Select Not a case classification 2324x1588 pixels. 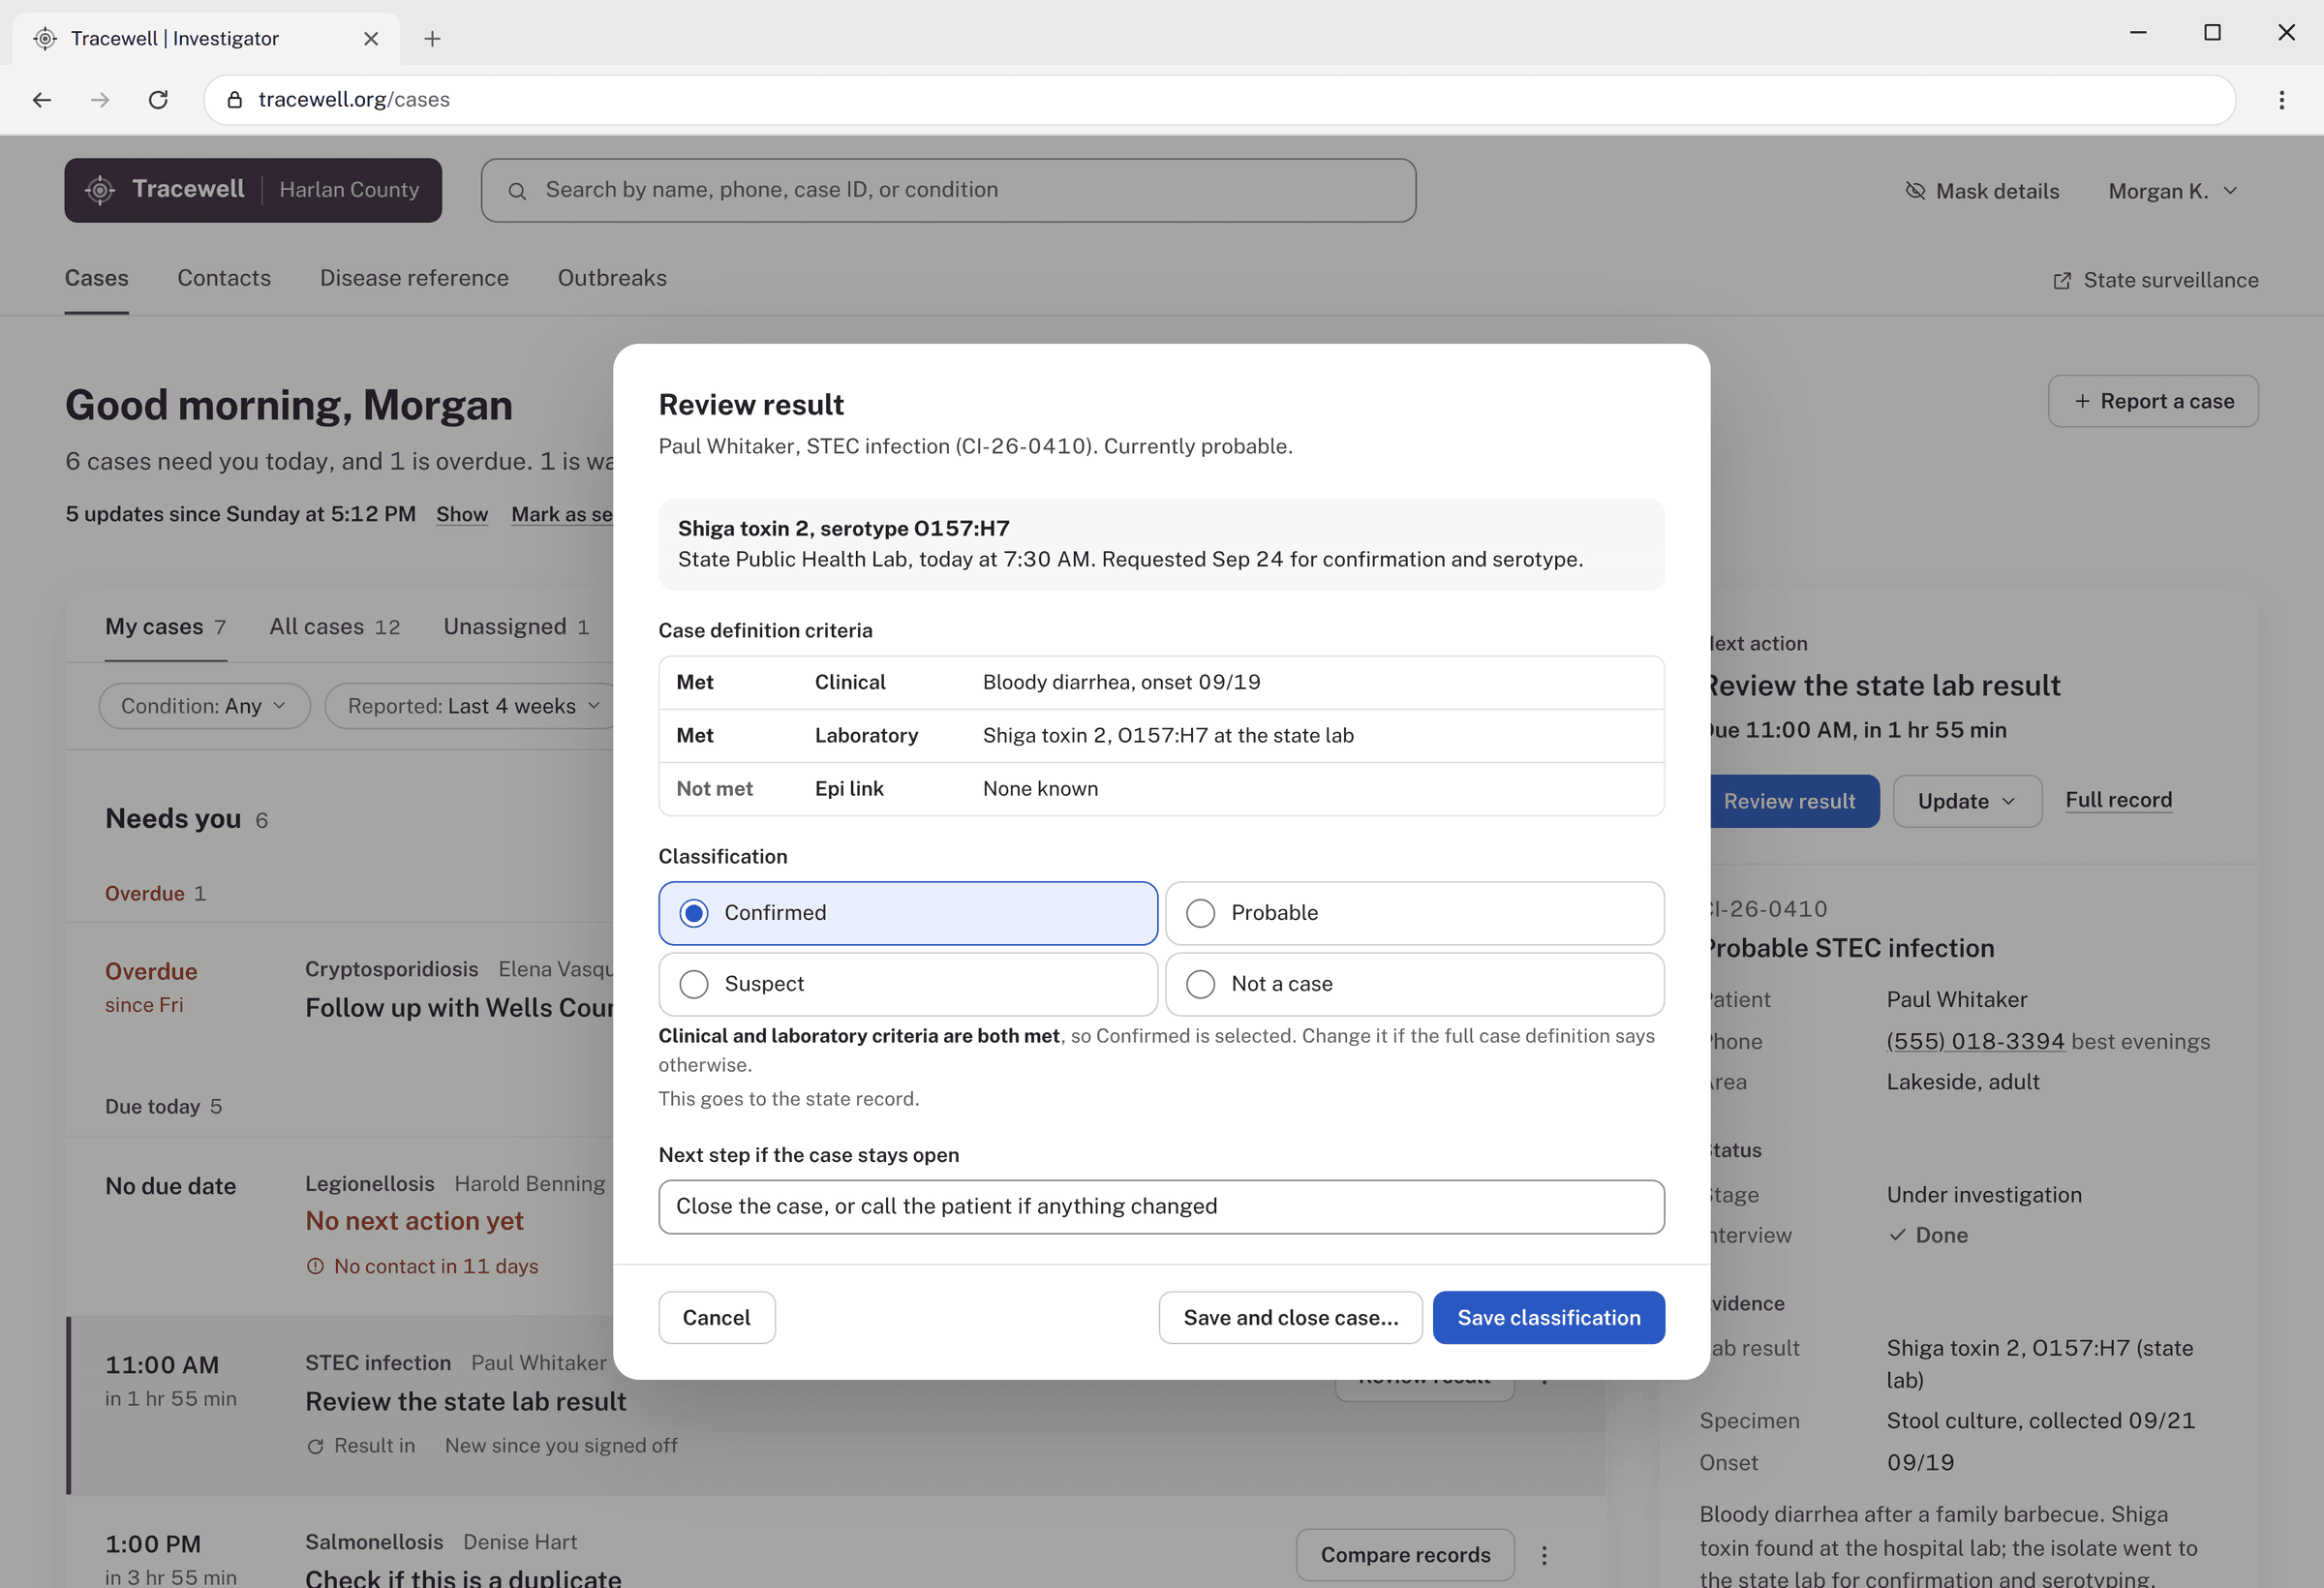1414,984
